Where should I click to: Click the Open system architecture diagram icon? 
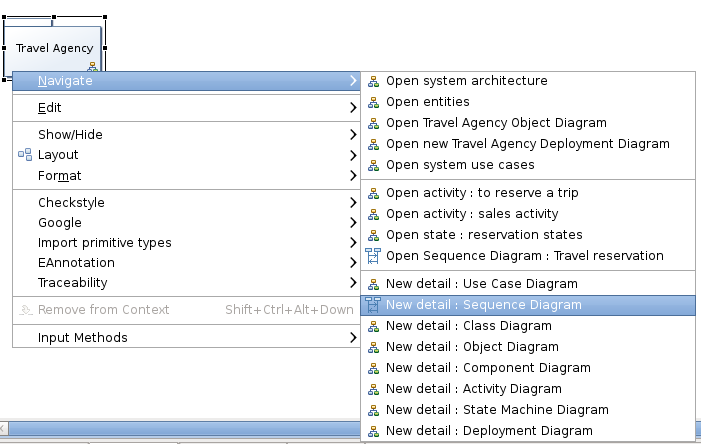click(x=373, y=81)
